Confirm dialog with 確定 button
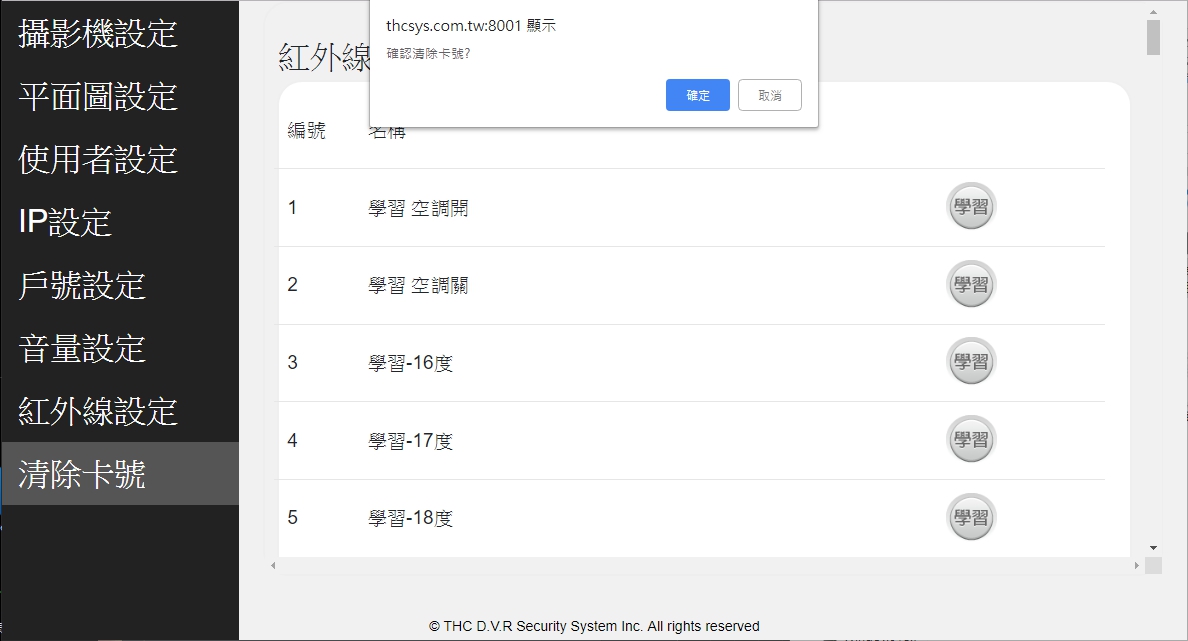 [697, 95]
